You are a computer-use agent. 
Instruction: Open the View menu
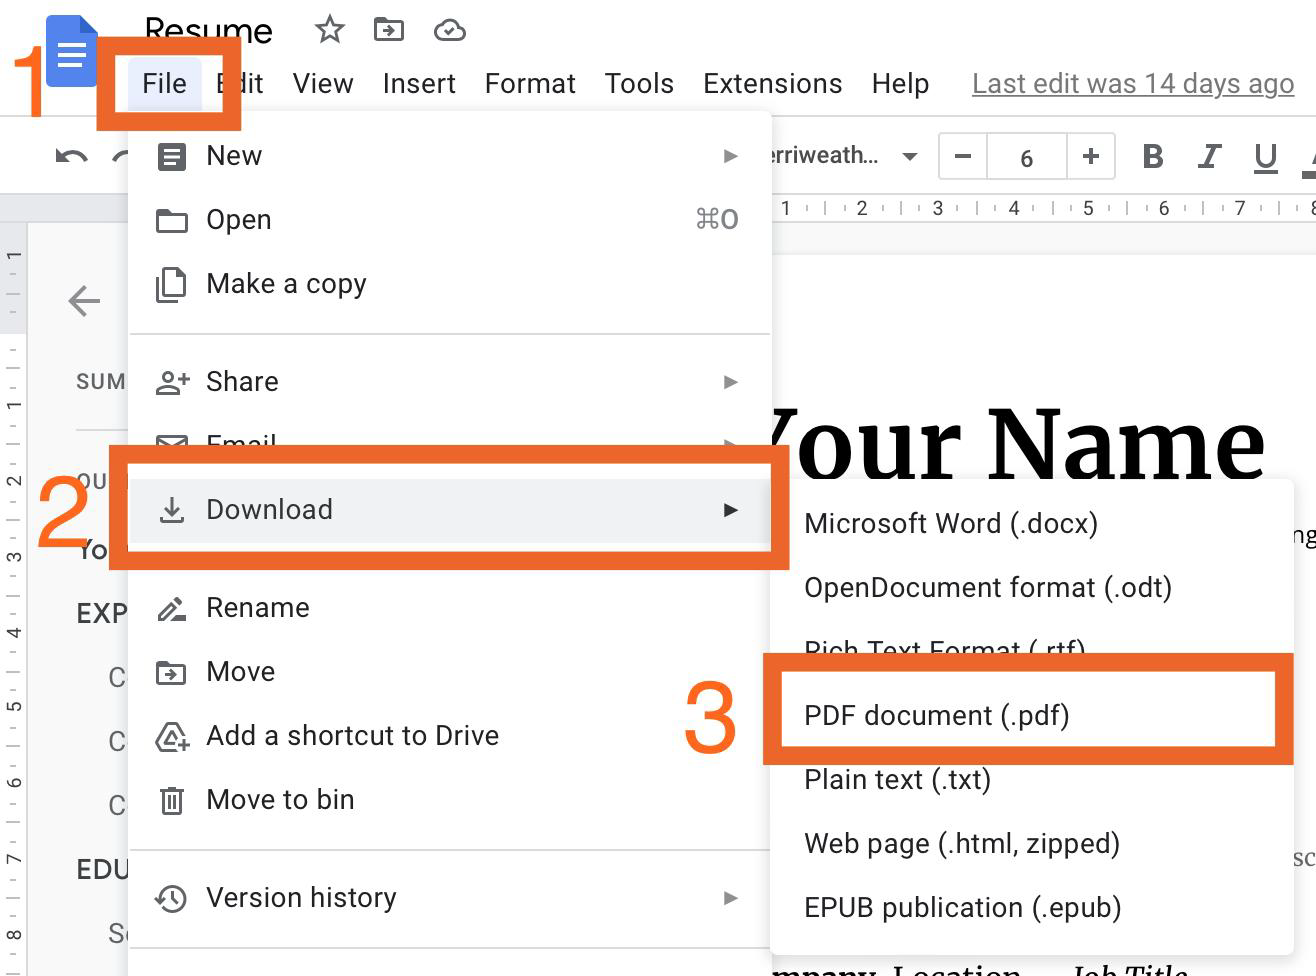tap(323, 84)
